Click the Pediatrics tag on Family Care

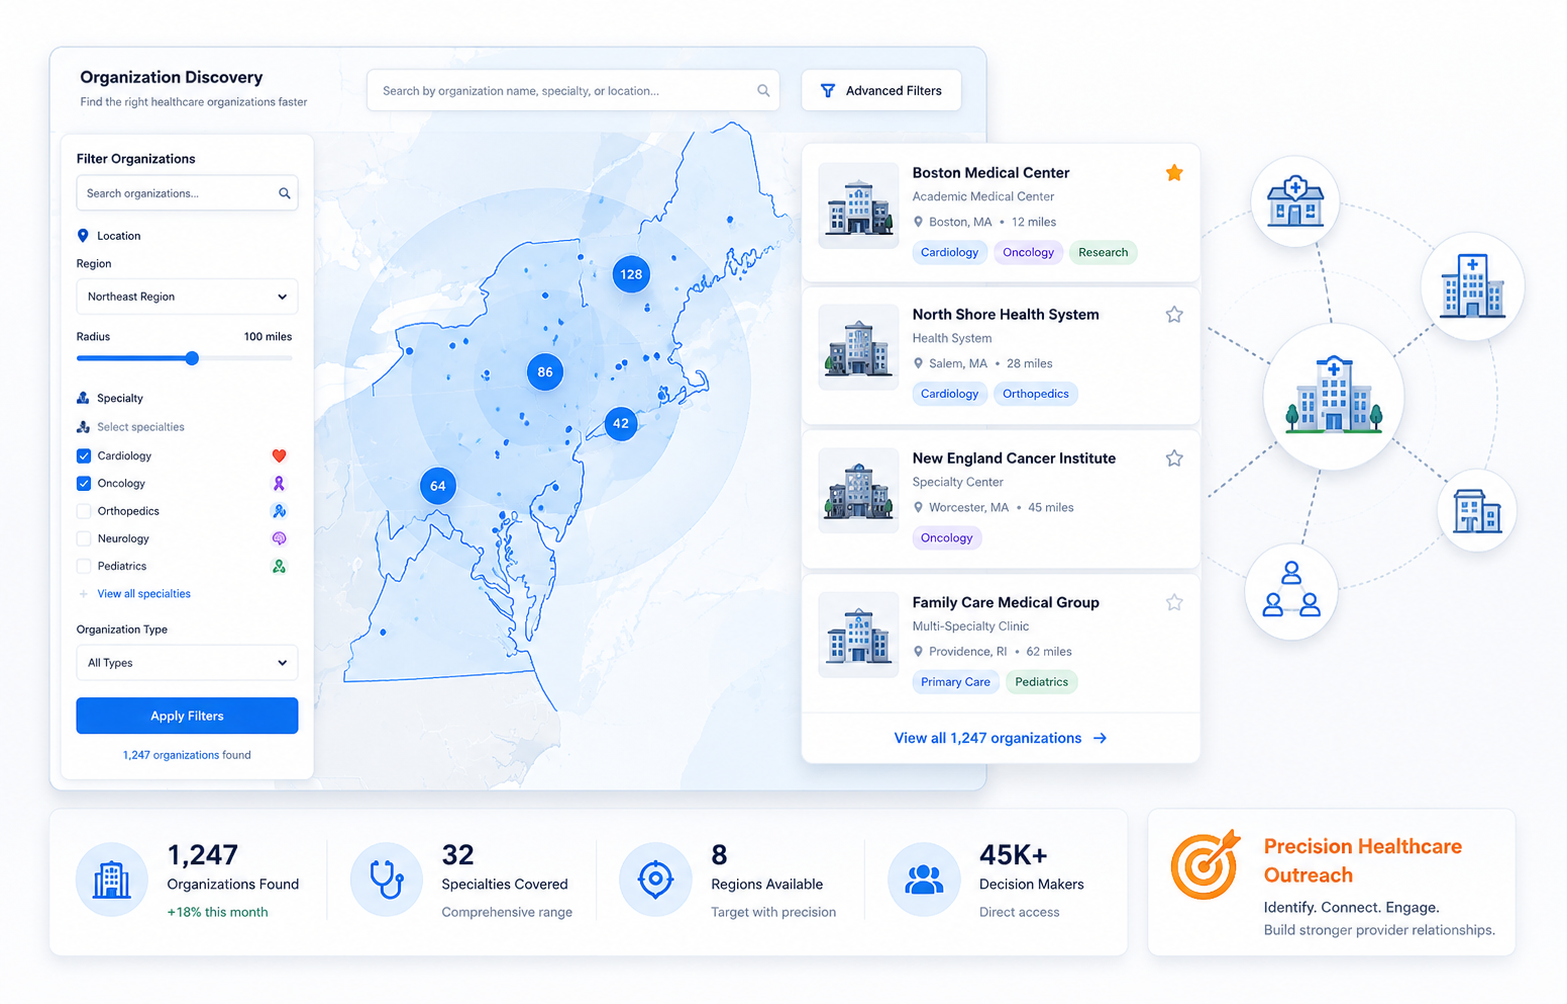tap(1041, 682)
